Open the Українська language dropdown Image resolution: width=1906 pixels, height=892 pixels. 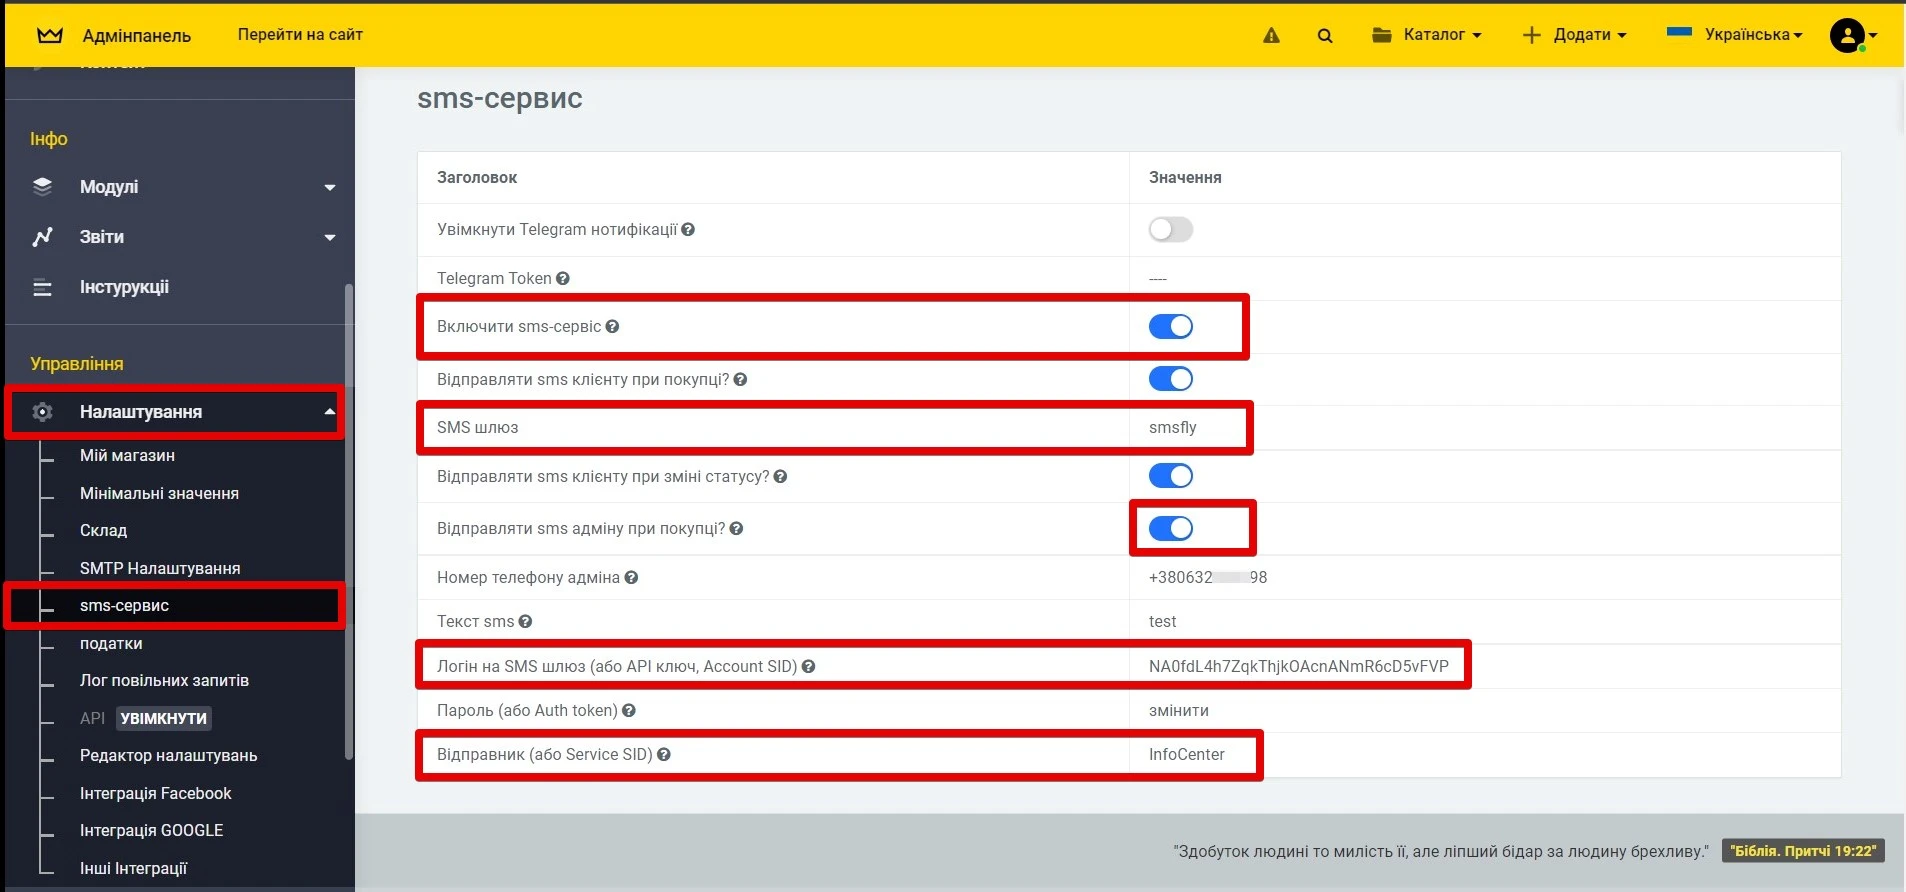(x=1735, y=35)
